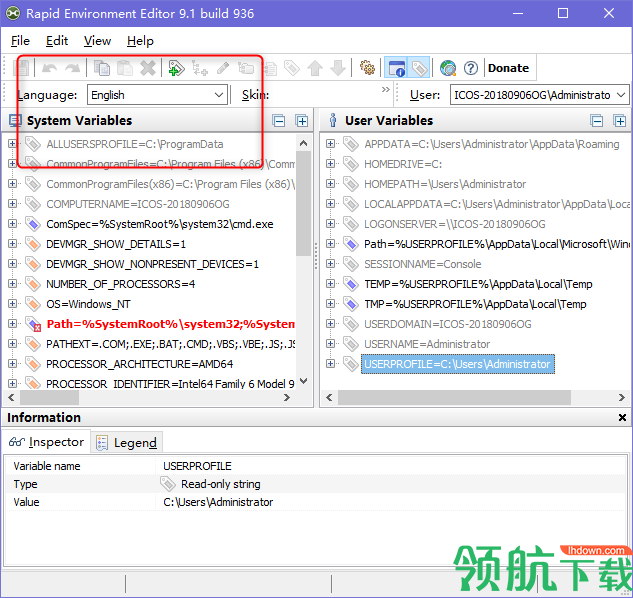Select the TMP user variable
Image resolution: width=633 pixels, height=598 pixels.
(475, 304)
